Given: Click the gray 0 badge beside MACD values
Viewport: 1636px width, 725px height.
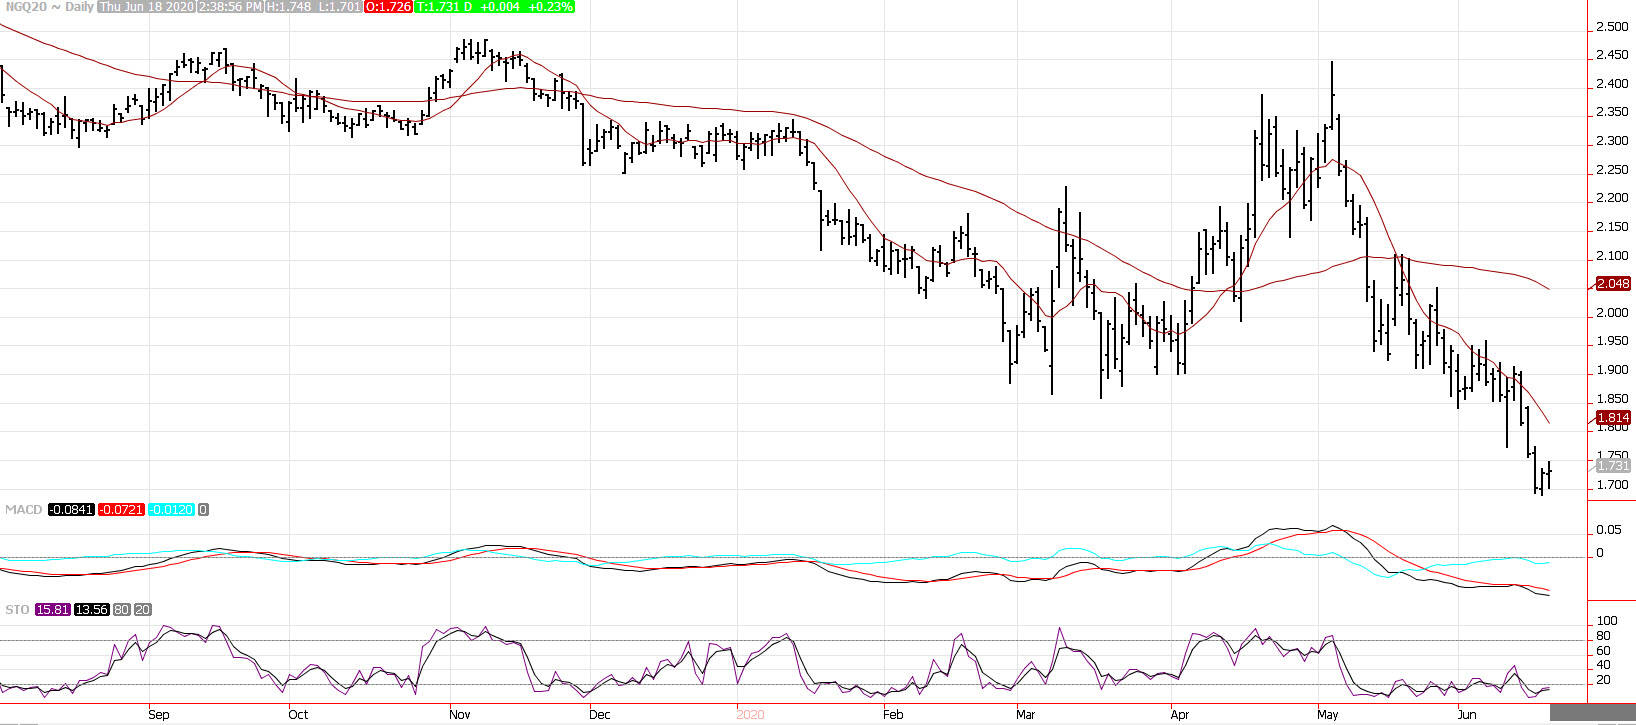Looking at the screenshot, I should pos(203,510).
